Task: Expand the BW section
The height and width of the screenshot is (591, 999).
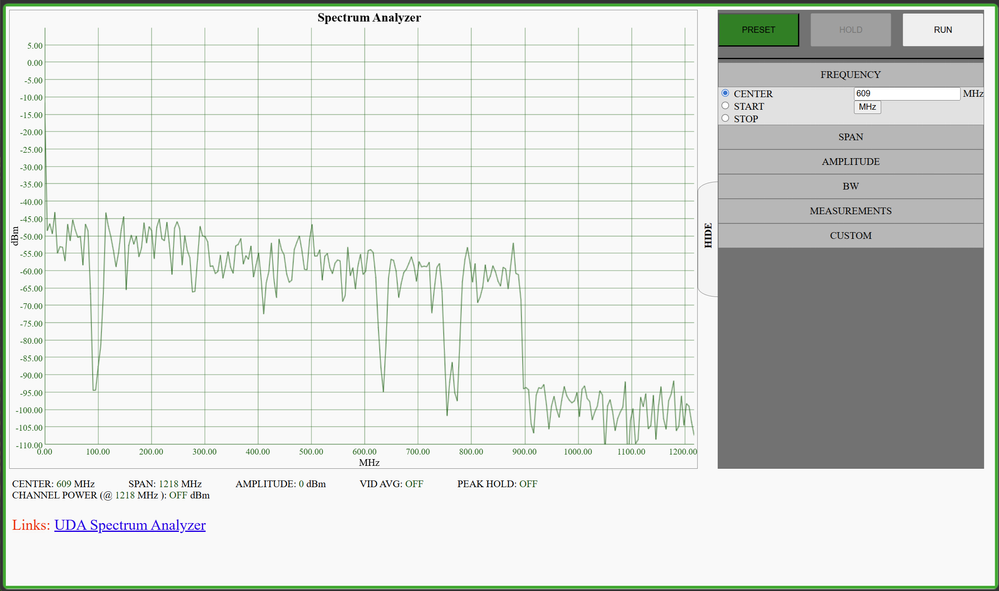Action: (x=850, y=186)
